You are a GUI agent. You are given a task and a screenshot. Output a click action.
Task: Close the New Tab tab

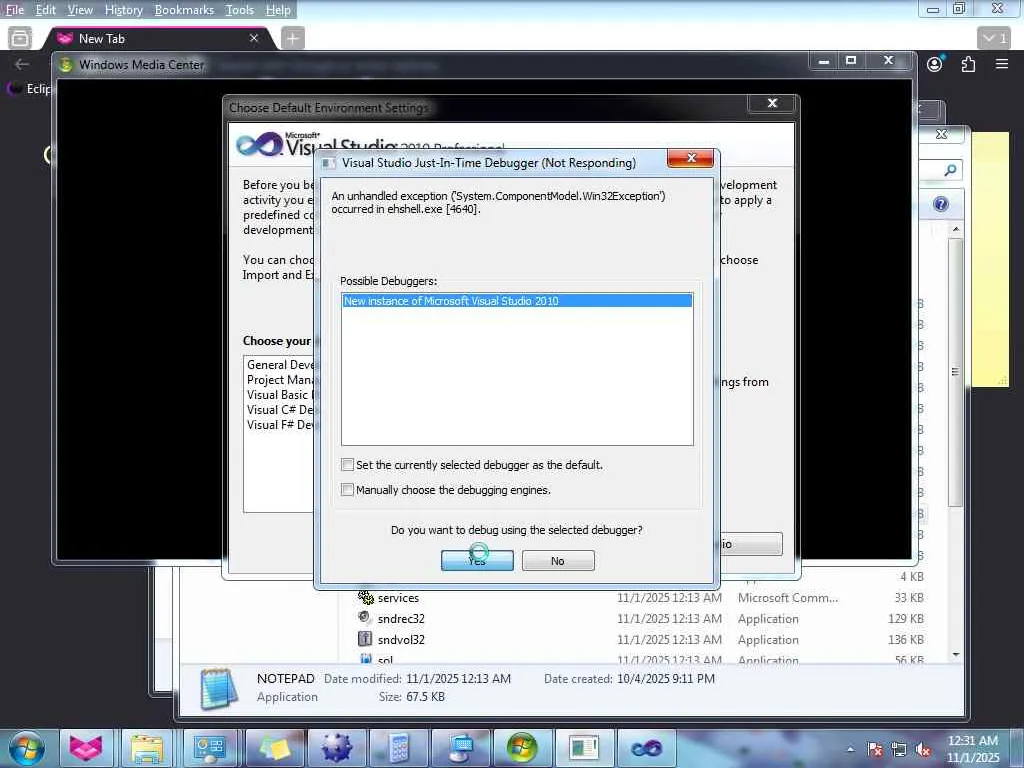click(x=254, y=39)
